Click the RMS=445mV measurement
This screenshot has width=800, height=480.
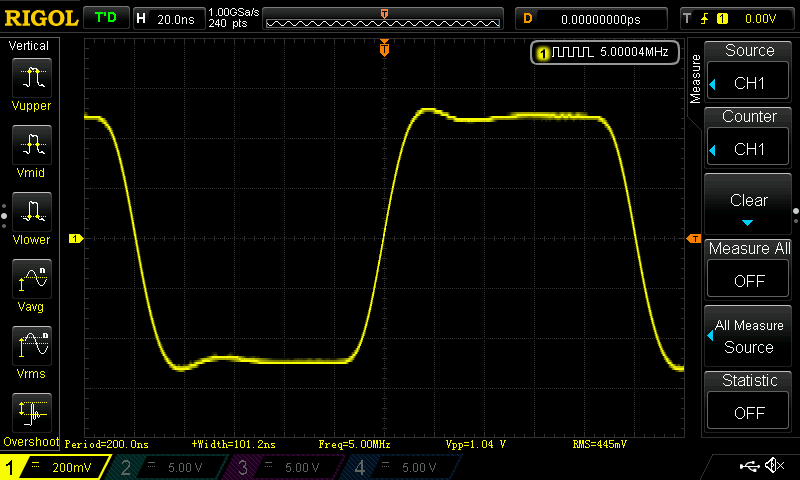(600, 444)
